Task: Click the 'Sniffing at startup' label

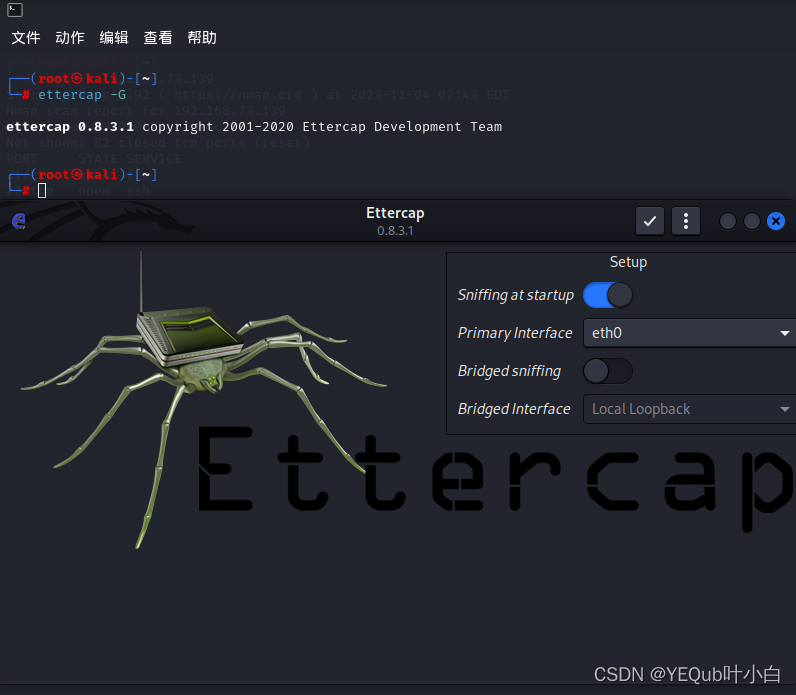Action: click(x=516, y=295)
